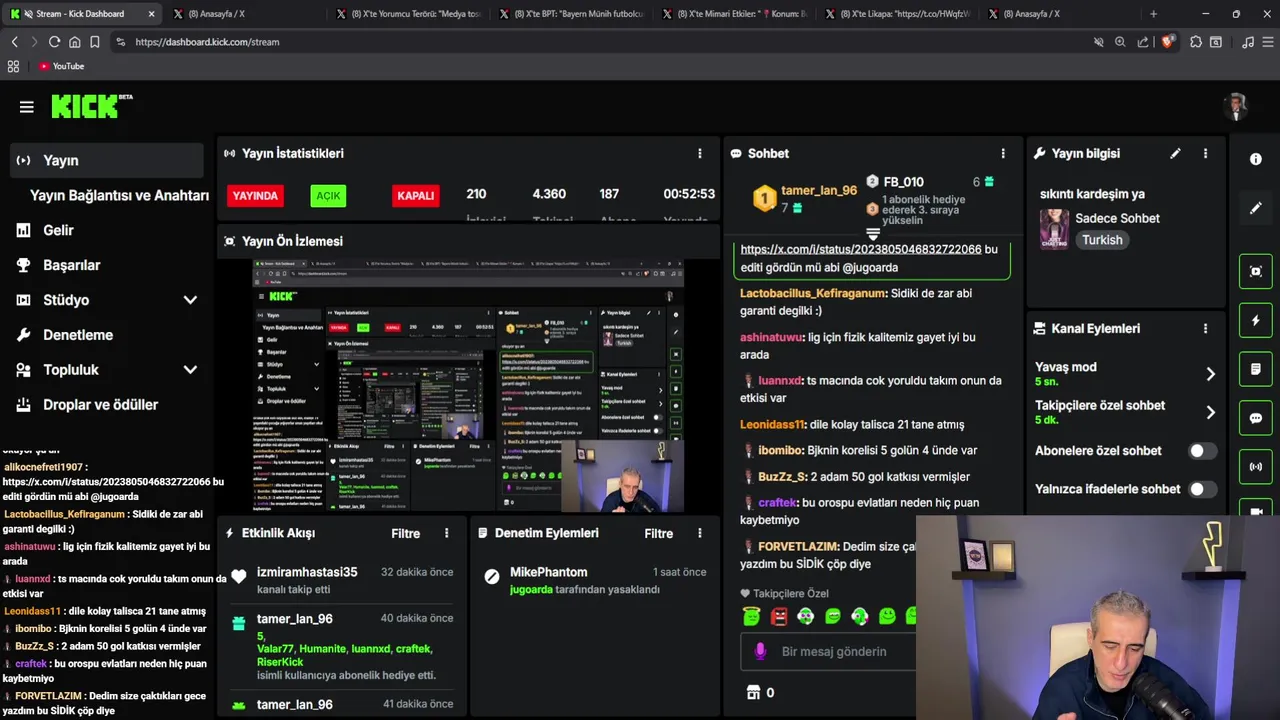Toggle the document widget icon in sidebar
Screen dimensions: 1280x720
pos(1256,369)
